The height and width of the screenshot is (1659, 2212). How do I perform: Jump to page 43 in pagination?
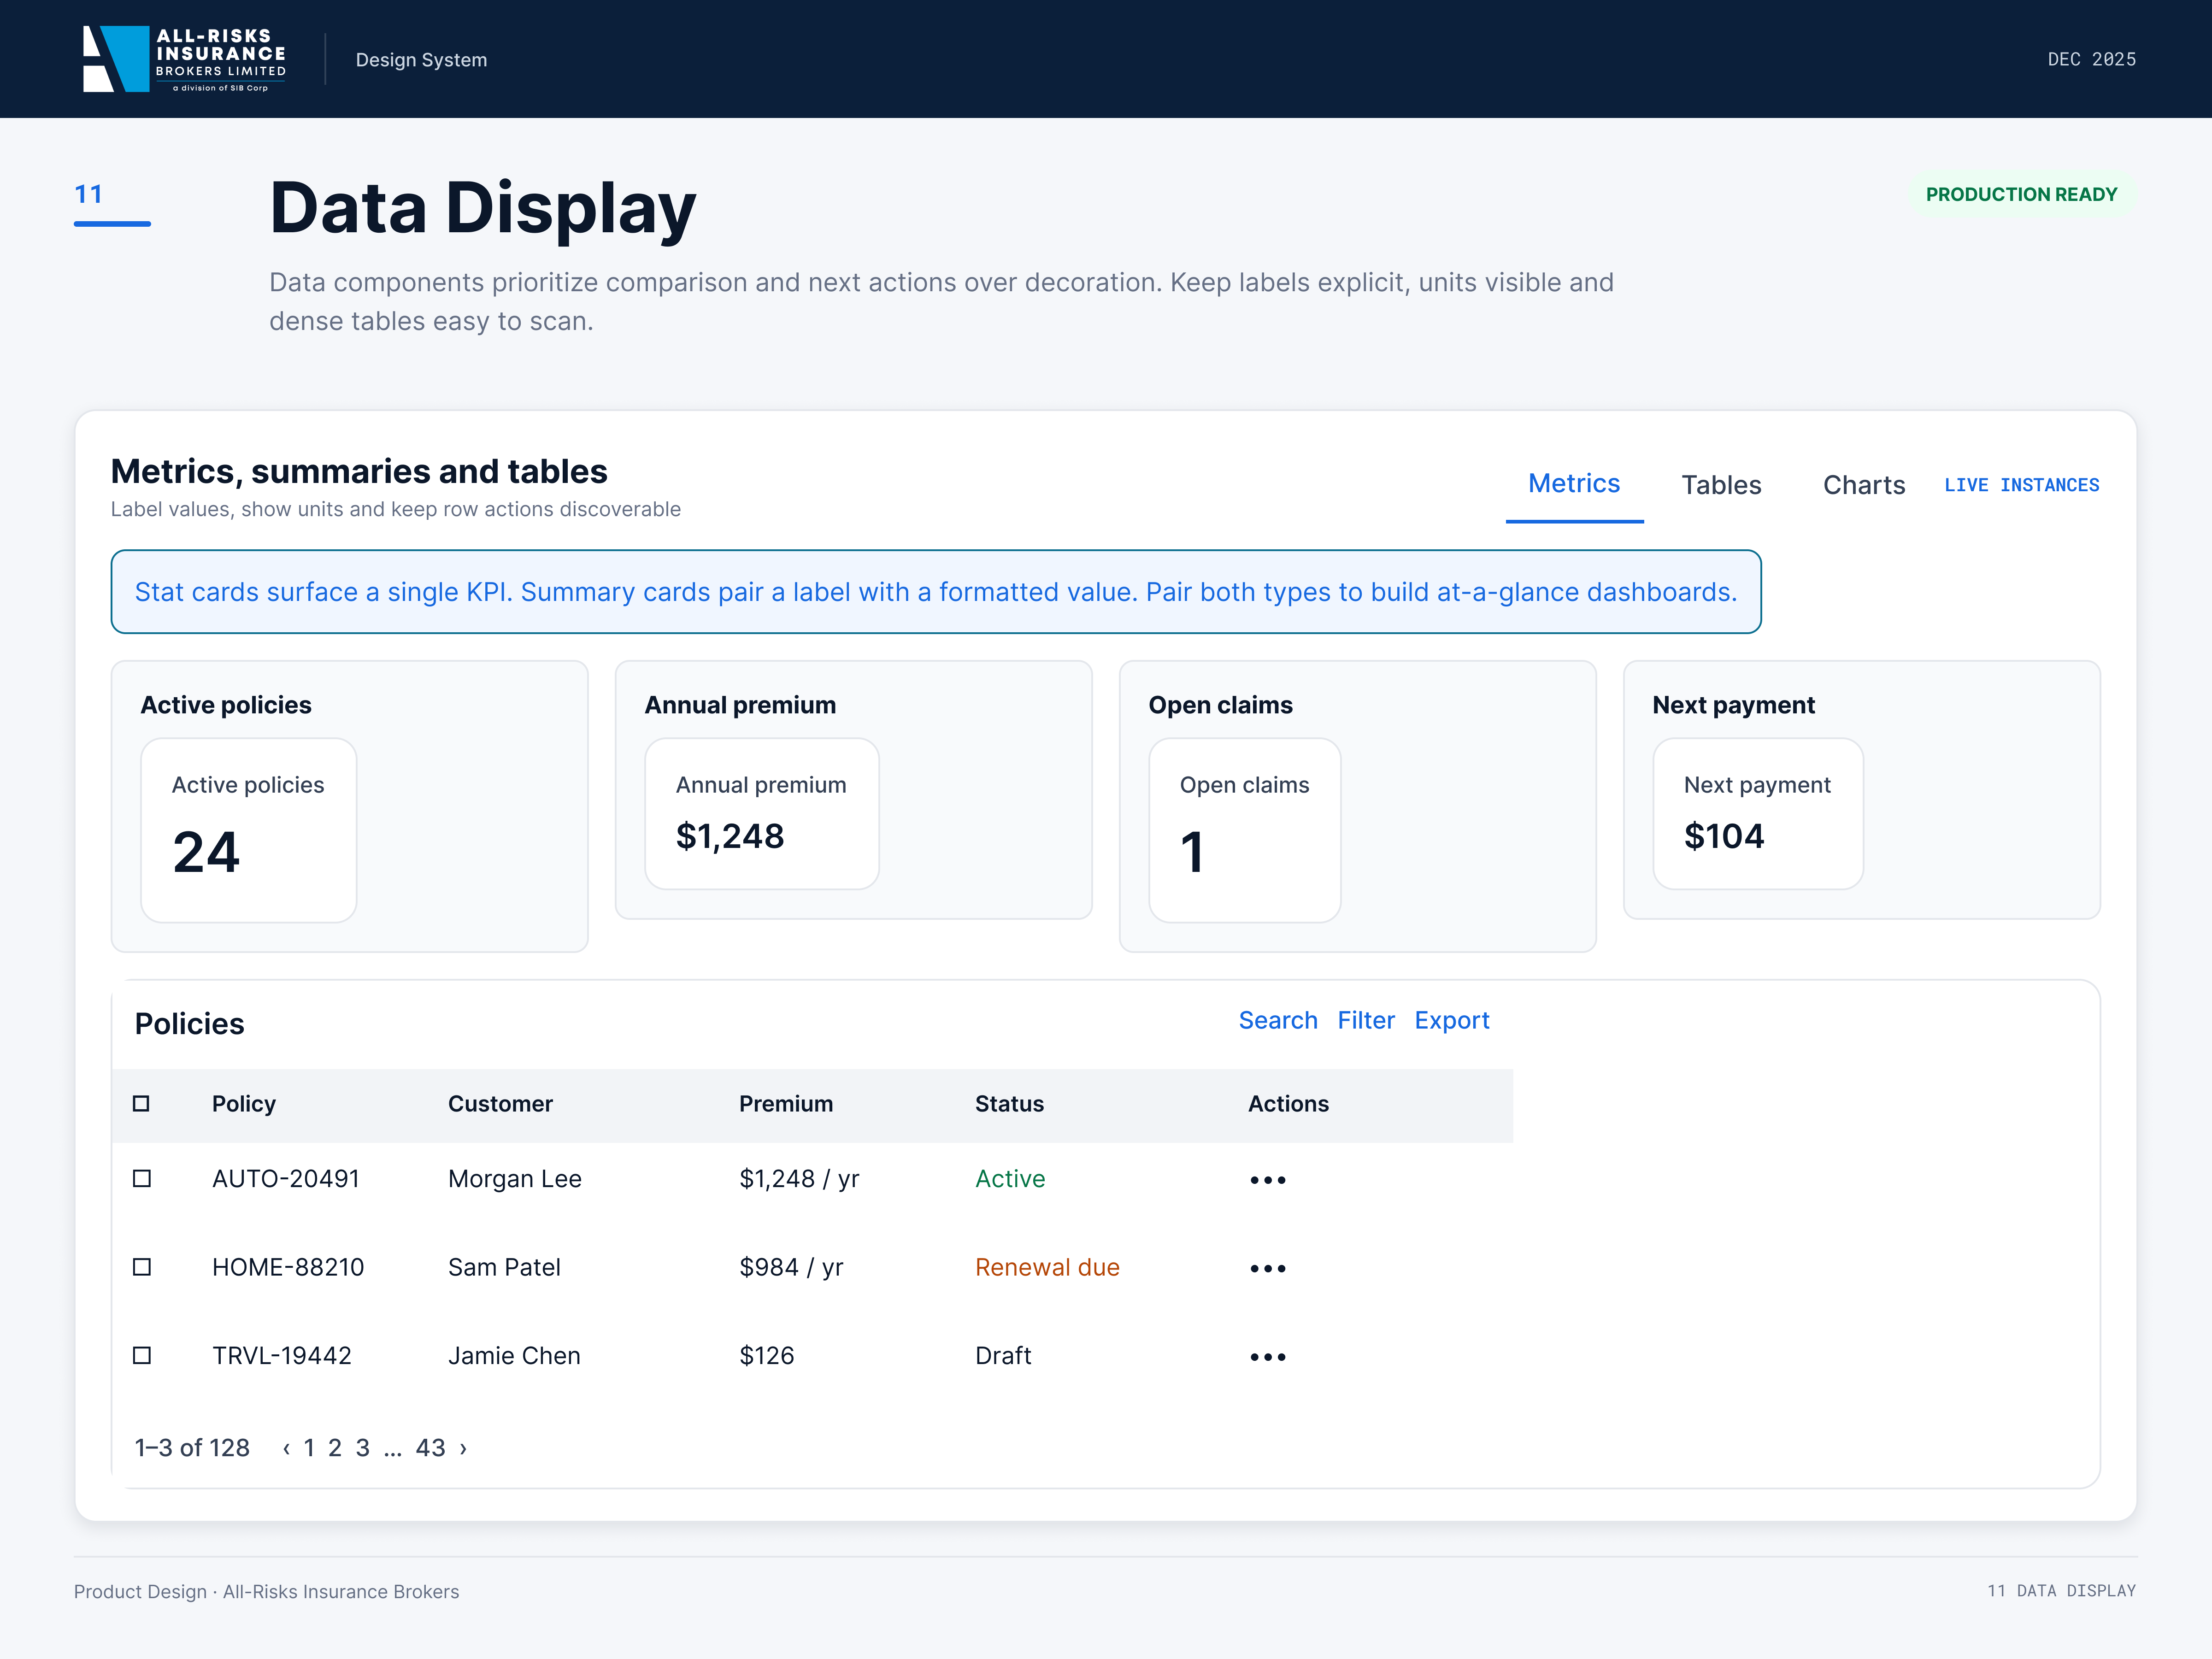(x=430, y=1448)
